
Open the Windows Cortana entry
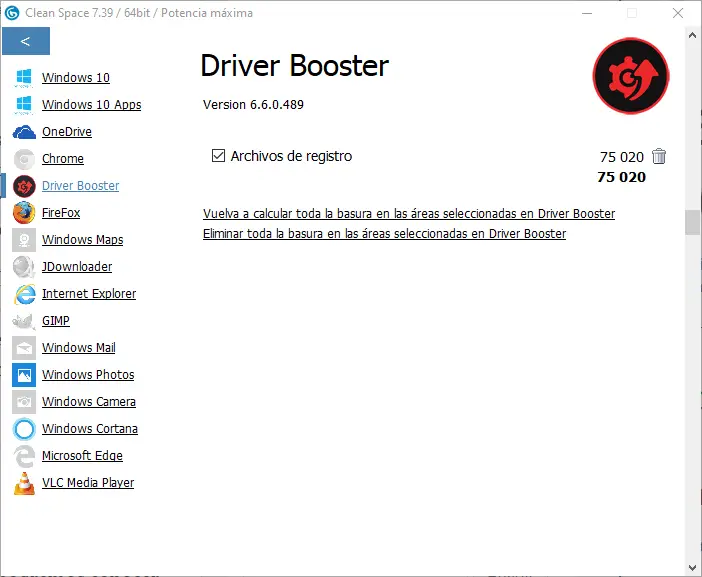tap(90, 429)
